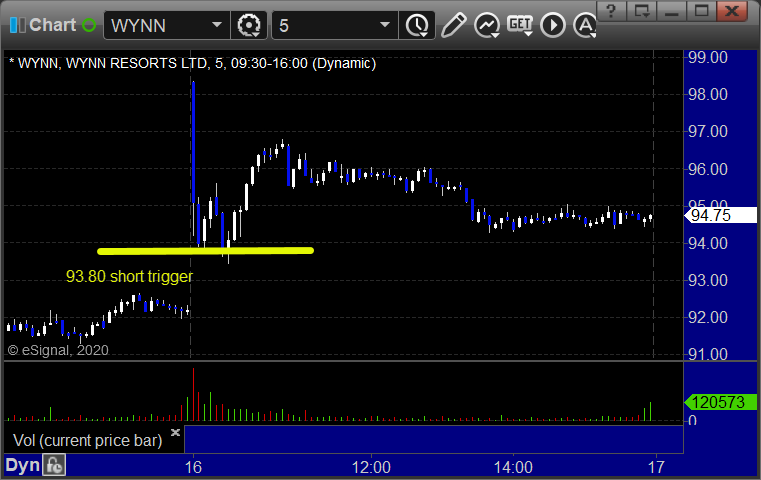Click the 98.00 price axis label
This screenshot has height=480, width=761.
[708, 94]
